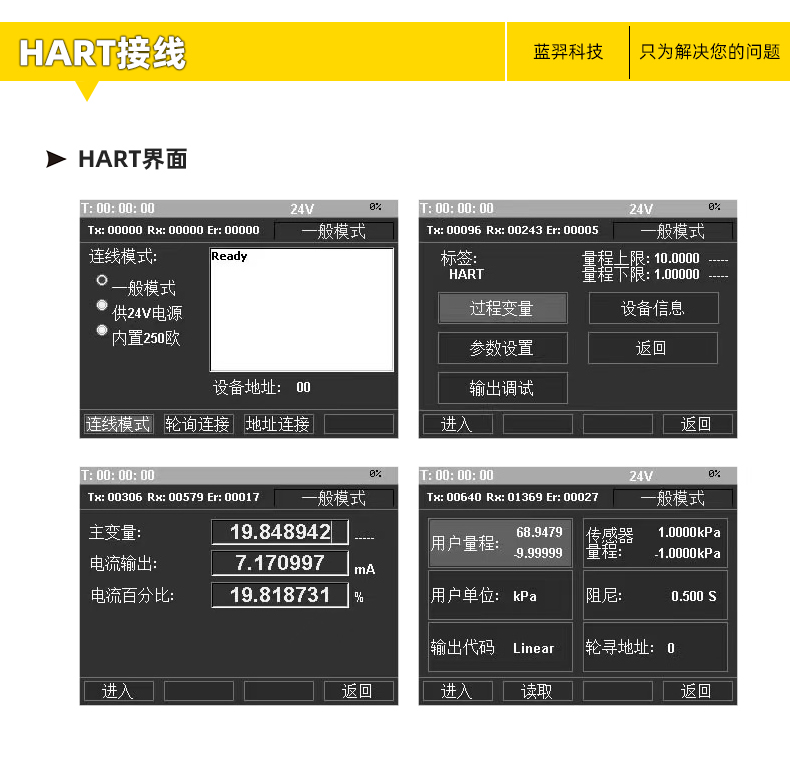Open the 设备信息 menu button

tap(653, 308)
